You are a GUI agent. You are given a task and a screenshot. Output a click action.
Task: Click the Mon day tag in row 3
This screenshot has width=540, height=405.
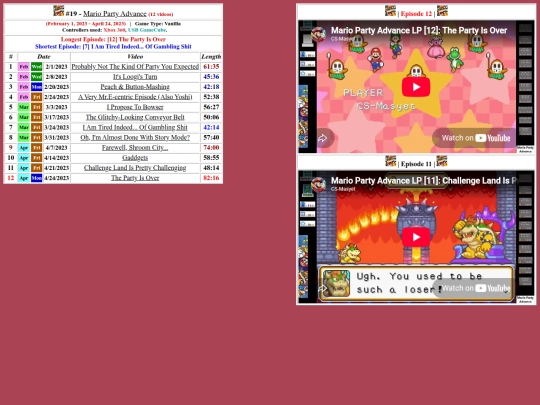pos(37,87)
